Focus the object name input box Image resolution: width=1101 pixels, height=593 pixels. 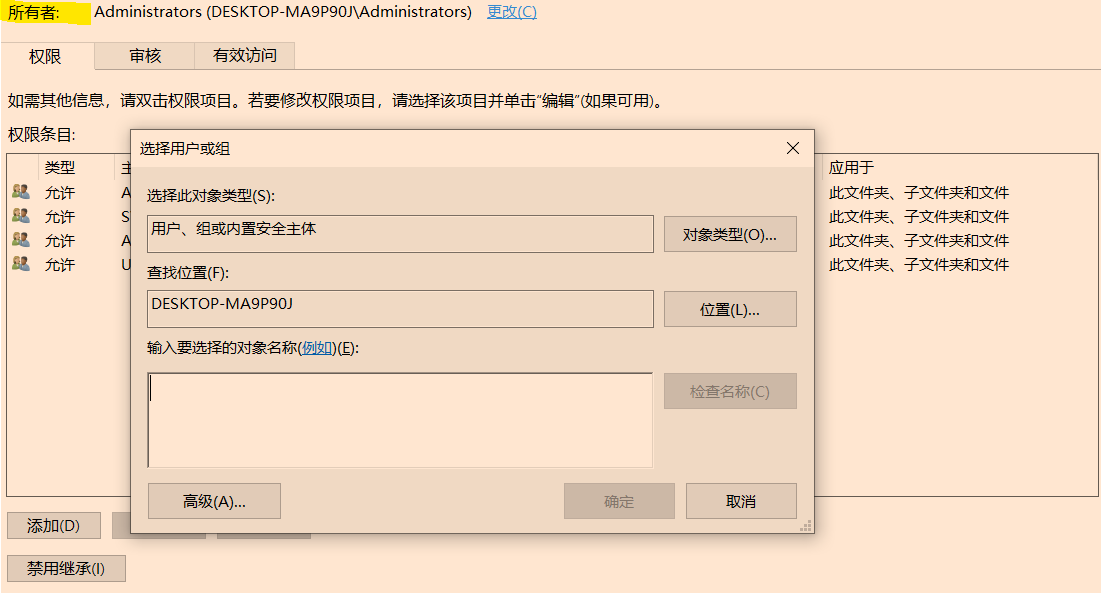400,420
